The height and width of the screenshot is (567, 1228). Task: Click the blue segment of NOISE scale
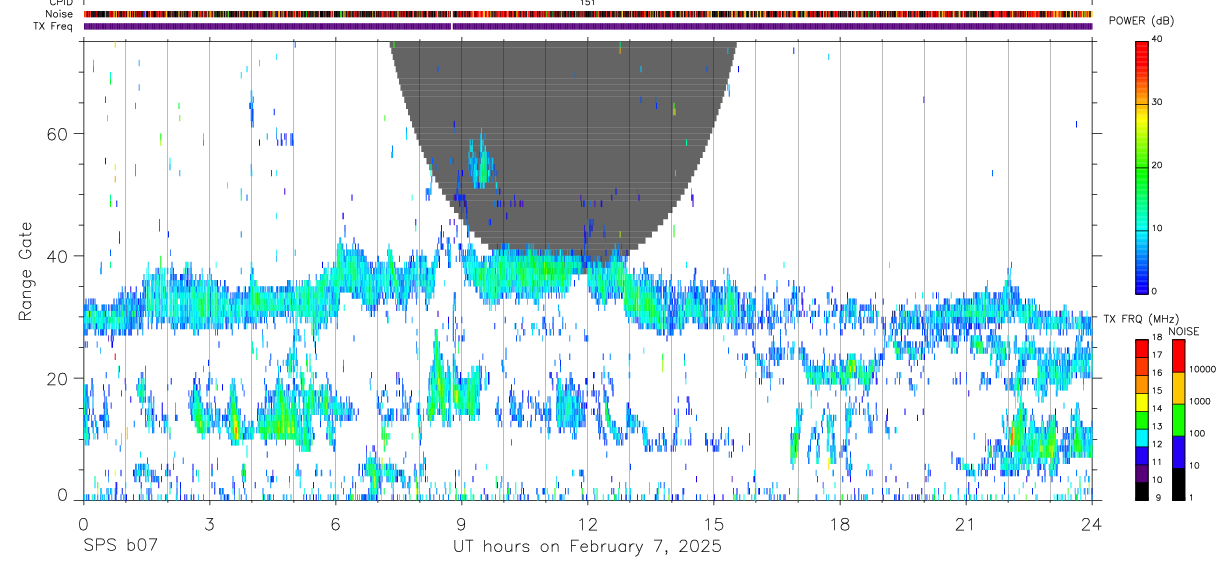pos(1178,452)
